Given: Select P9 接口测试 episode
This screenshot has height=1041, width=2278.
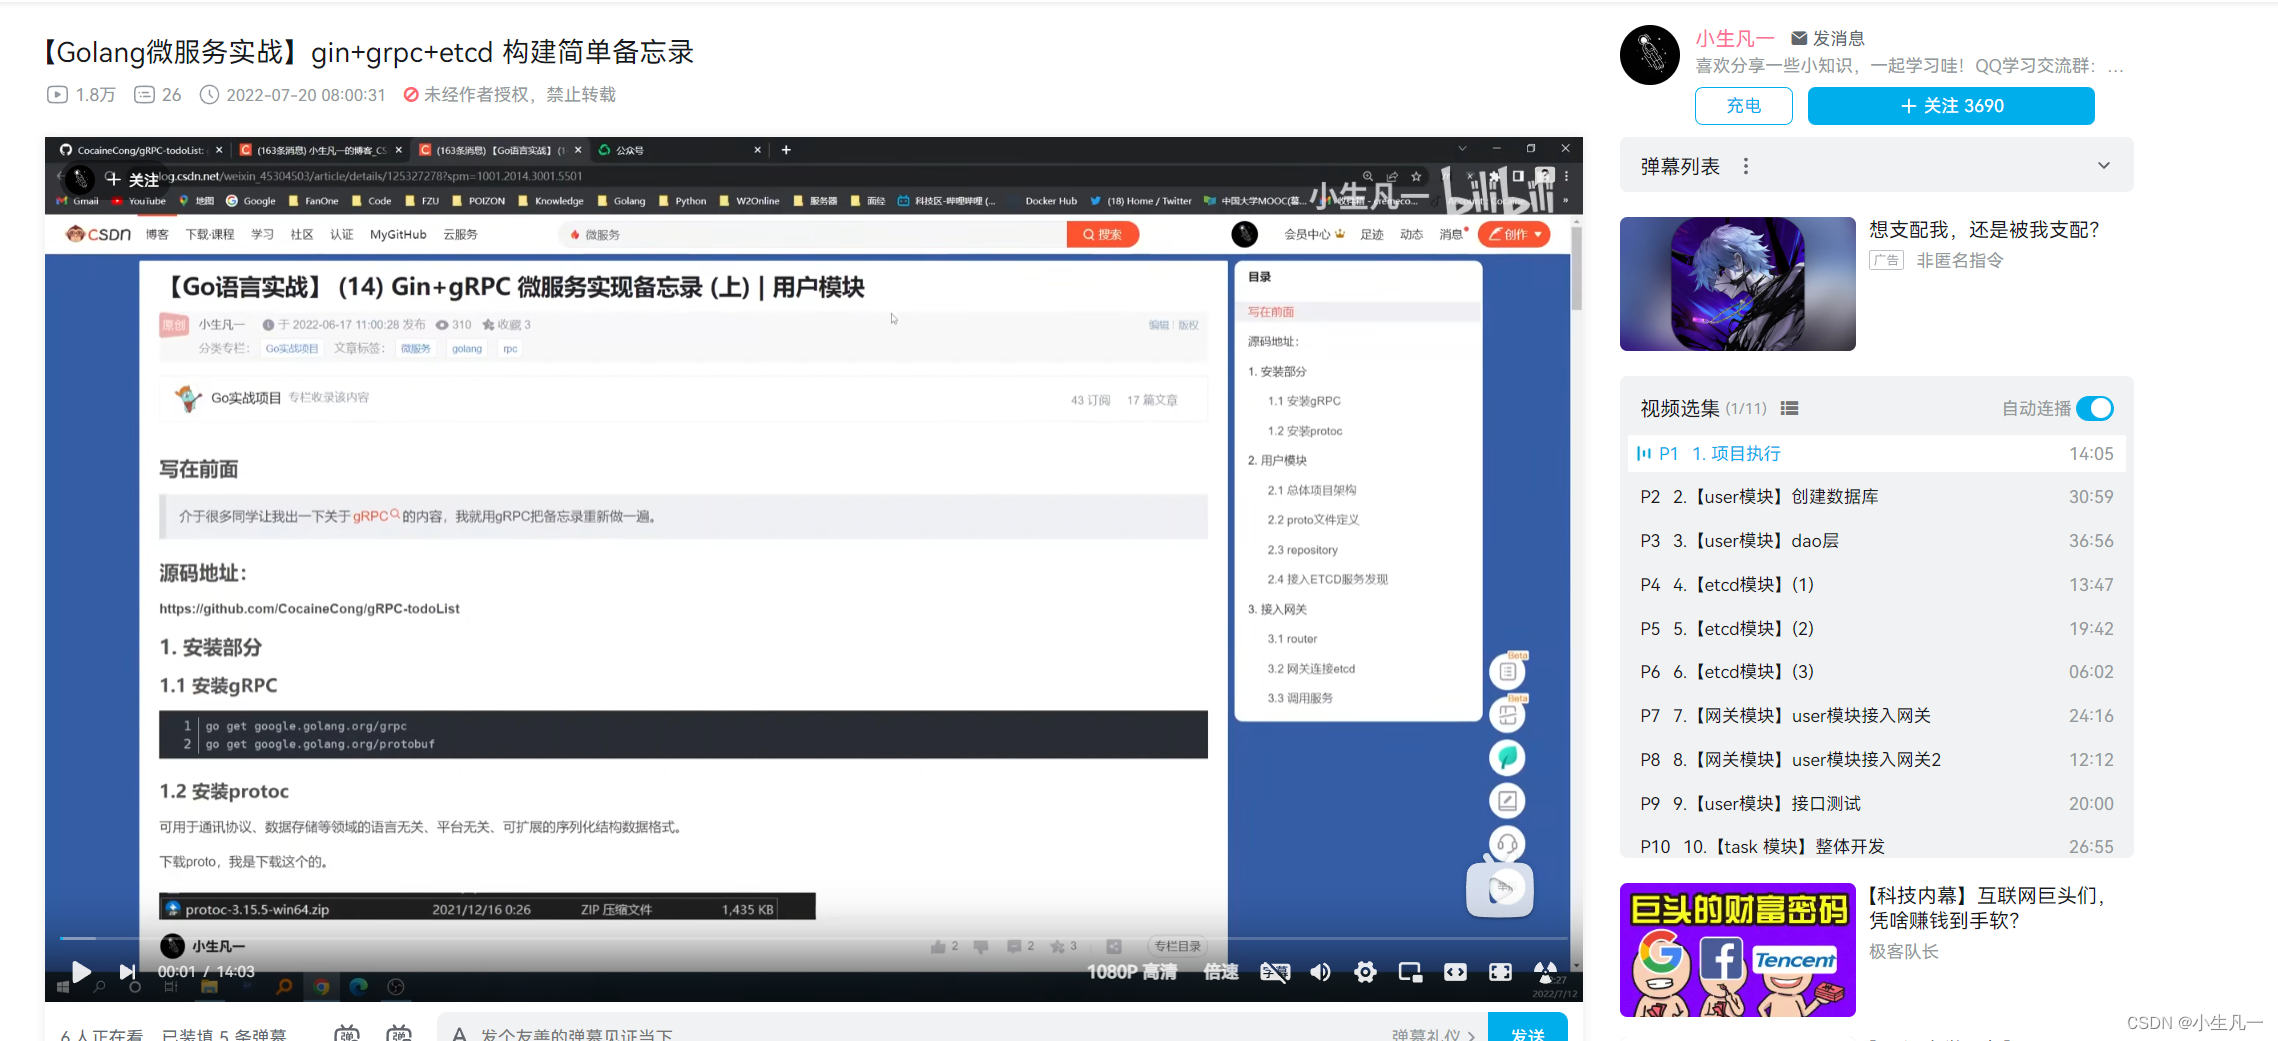Looking at the screenshot, I should (1877, 804).
